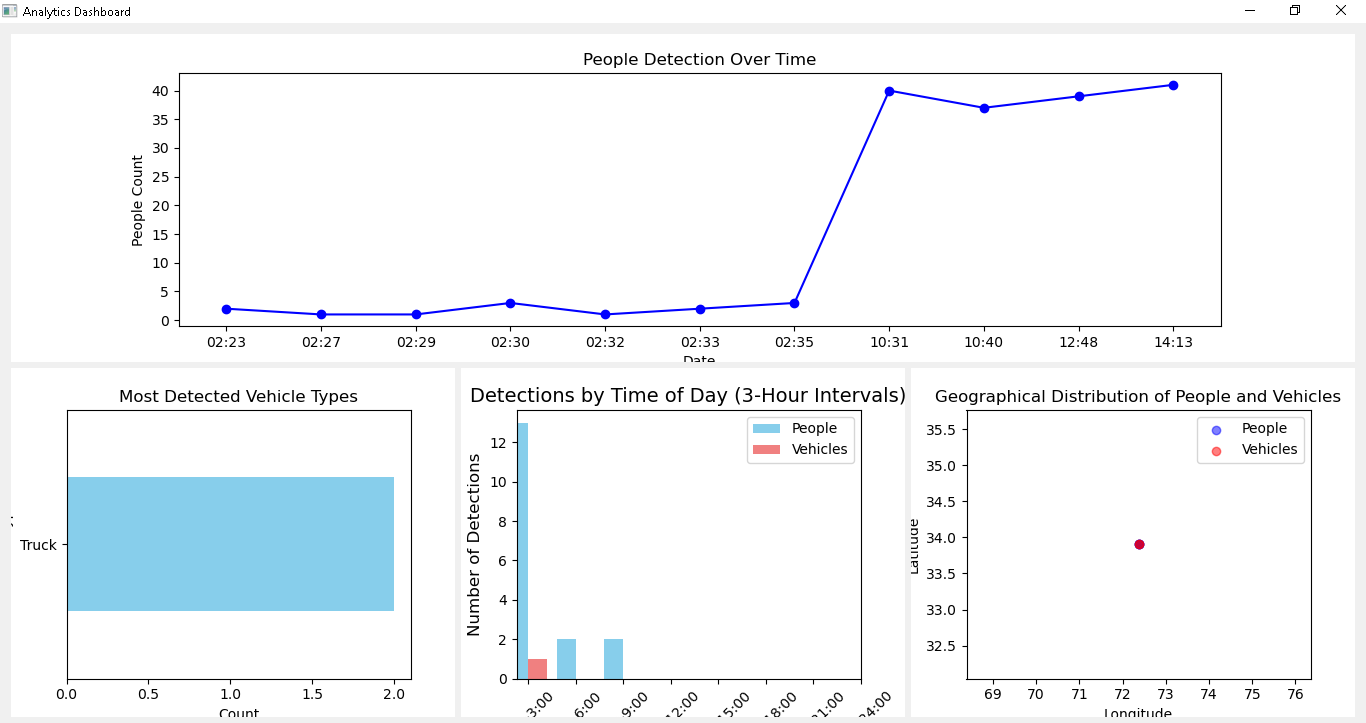Click the Analytics Dashboard app icon in title bar
The width and height of the screenshot is (1366, 723).
pos(10,11)
